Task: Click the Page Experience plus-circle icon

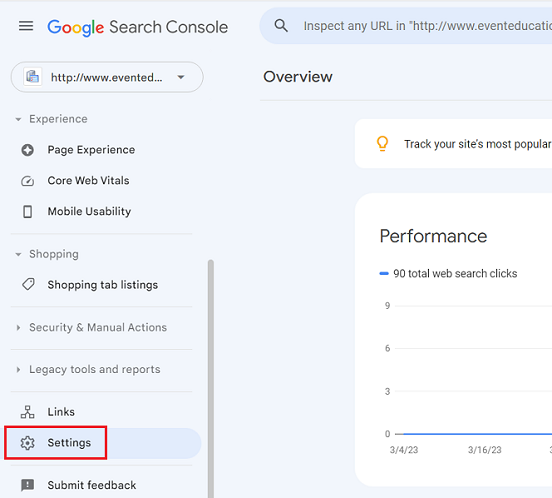Action: (x=27, y=150)
